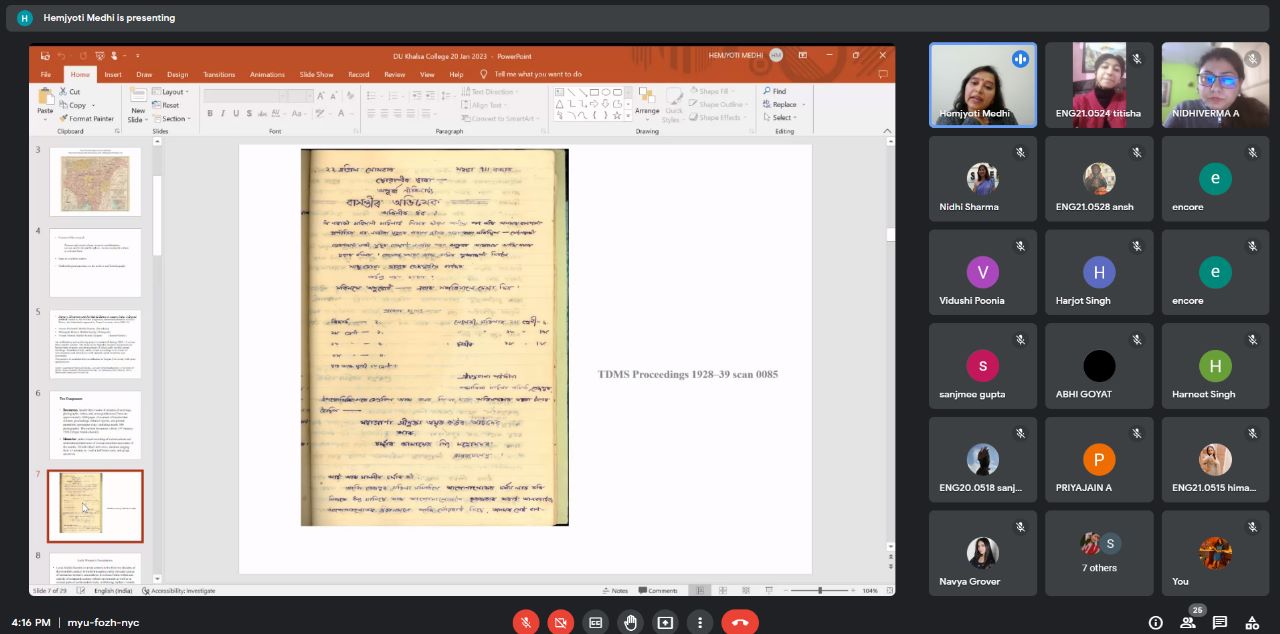Show the participants list icon
This screenshot has height=634, width=1280.
(x=1187, y=622)
